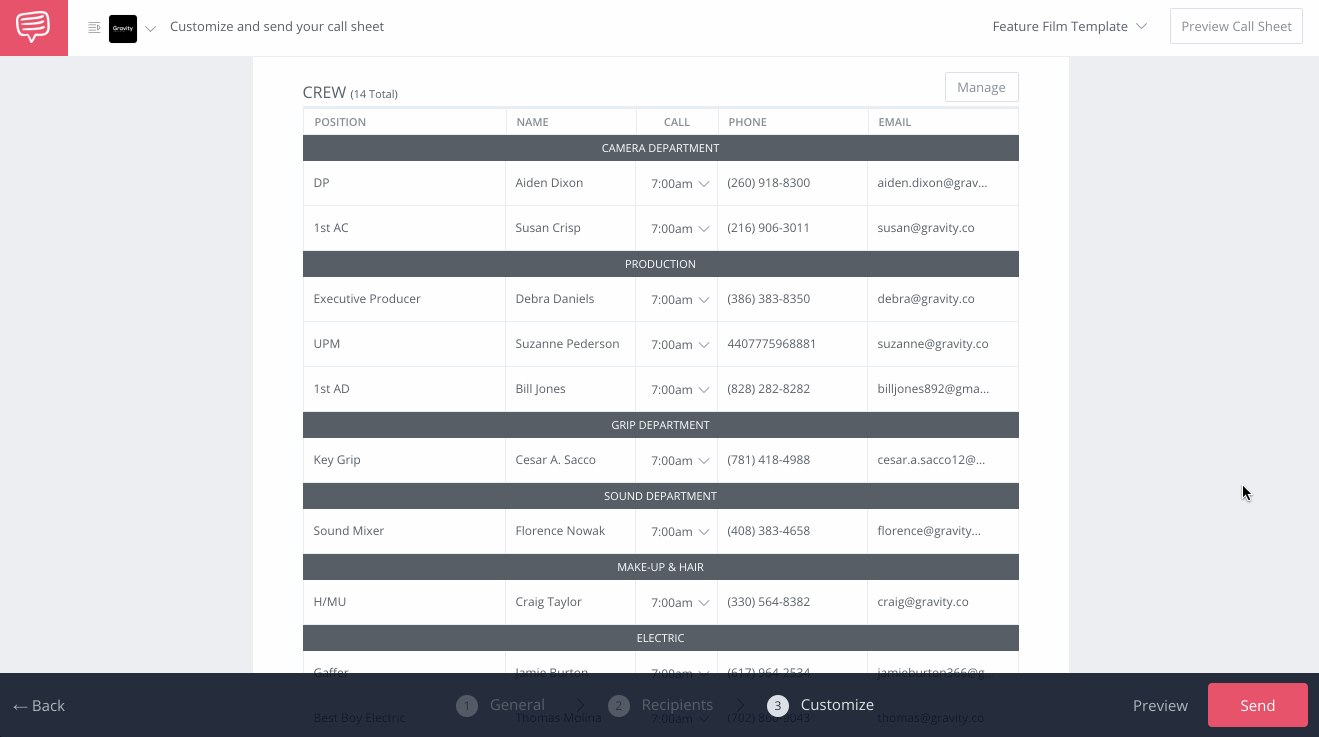Click the Gravity project icon
This screenshot has width=1319, height=737.
pos(122,28)
